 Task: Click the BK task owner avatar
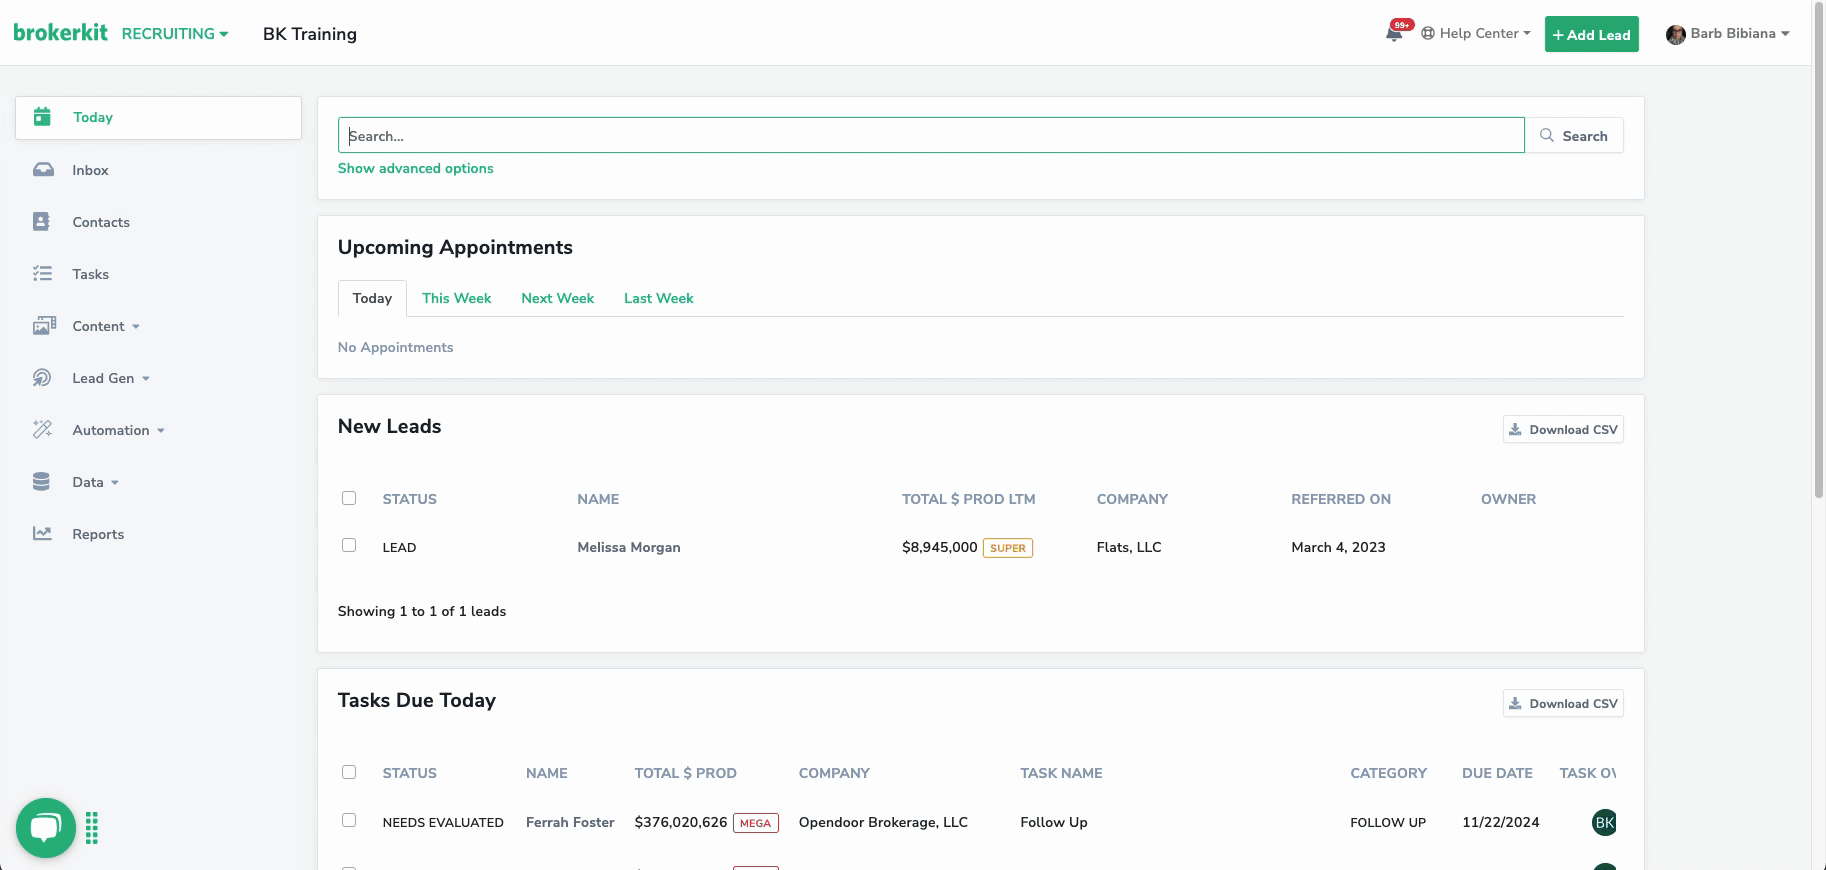(1603, 822)
